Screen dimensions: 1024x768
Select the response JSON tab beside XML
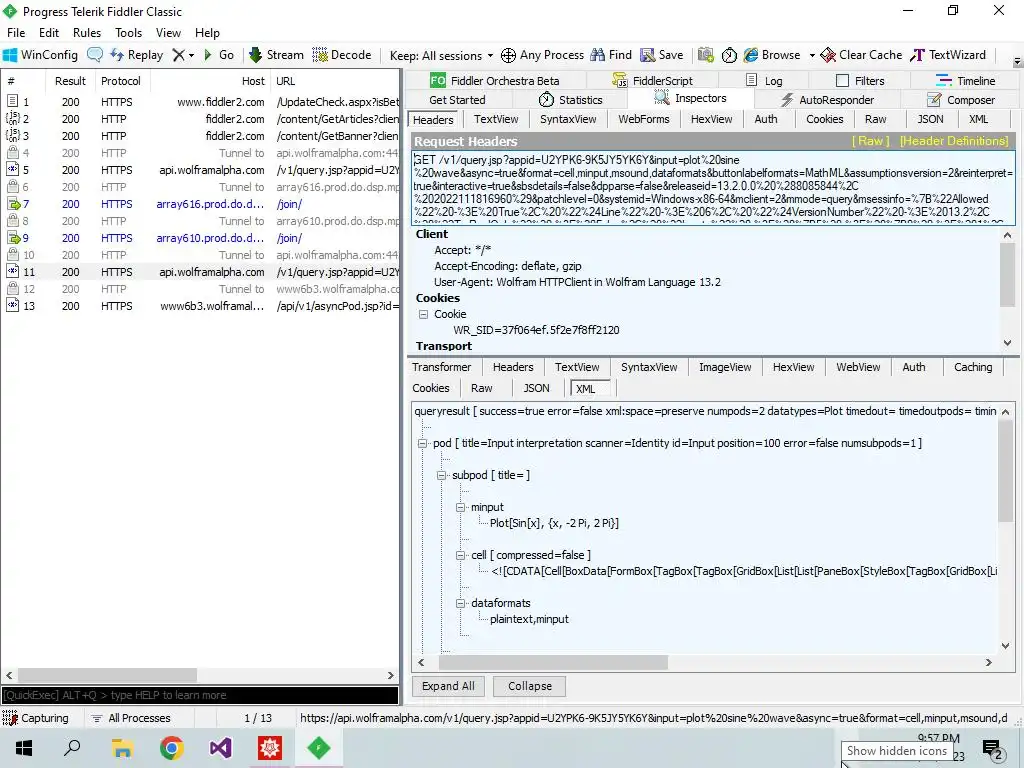(x=536, y=388)
